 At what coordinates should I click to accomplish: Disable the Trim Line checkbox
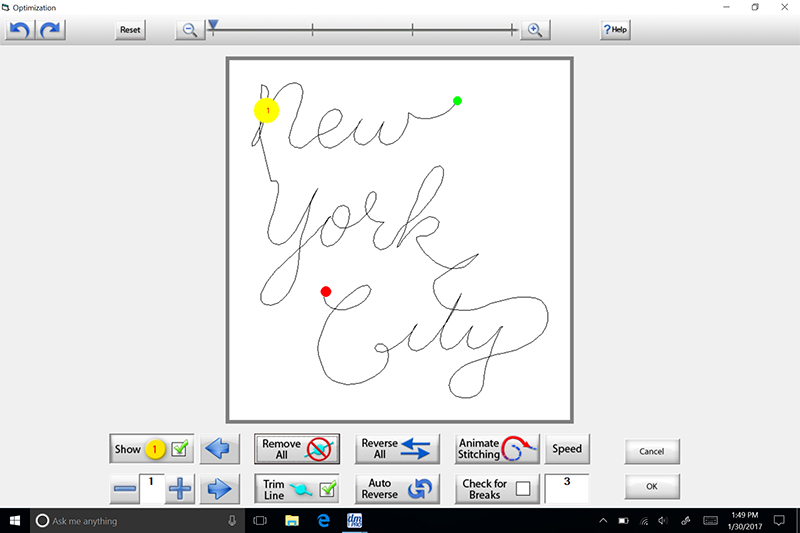coord(325,489)
